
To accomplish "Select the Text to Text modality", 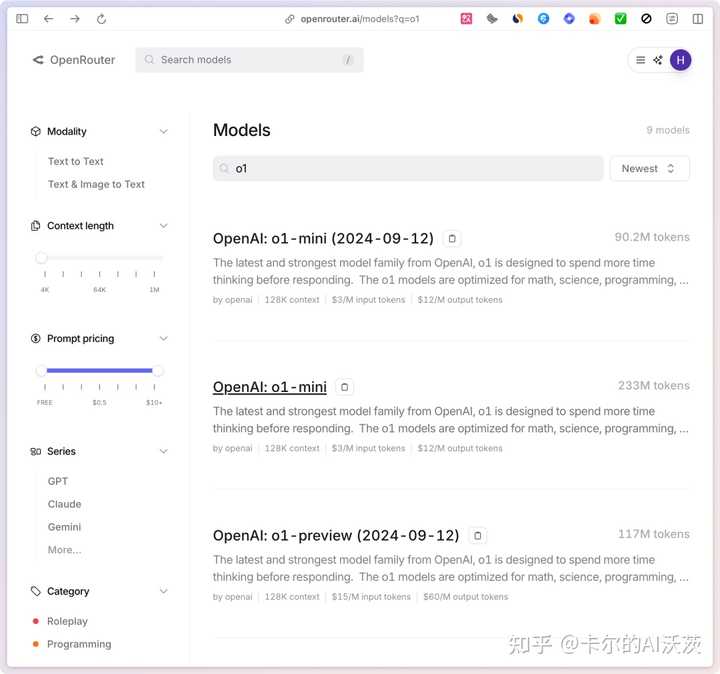I will (x=76, y=162).
